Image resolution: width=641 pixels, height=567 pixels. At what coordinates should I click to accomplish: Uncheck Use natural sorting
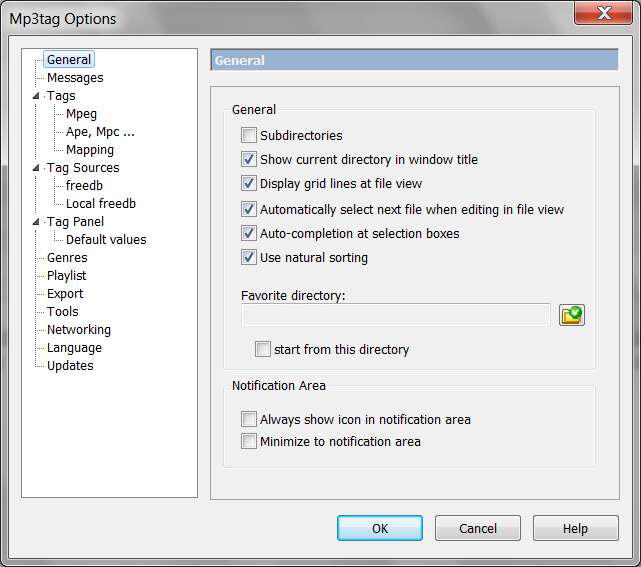[x=249, y=257]
